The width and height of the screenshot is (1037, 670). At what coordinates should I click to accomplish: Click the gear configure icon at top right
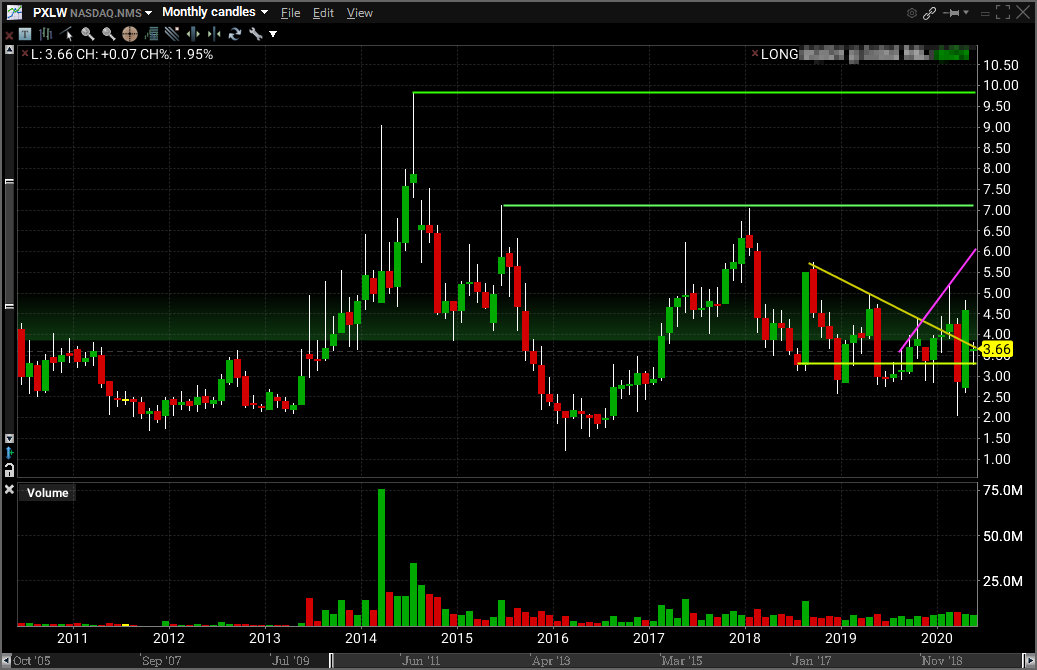(911, 13)
